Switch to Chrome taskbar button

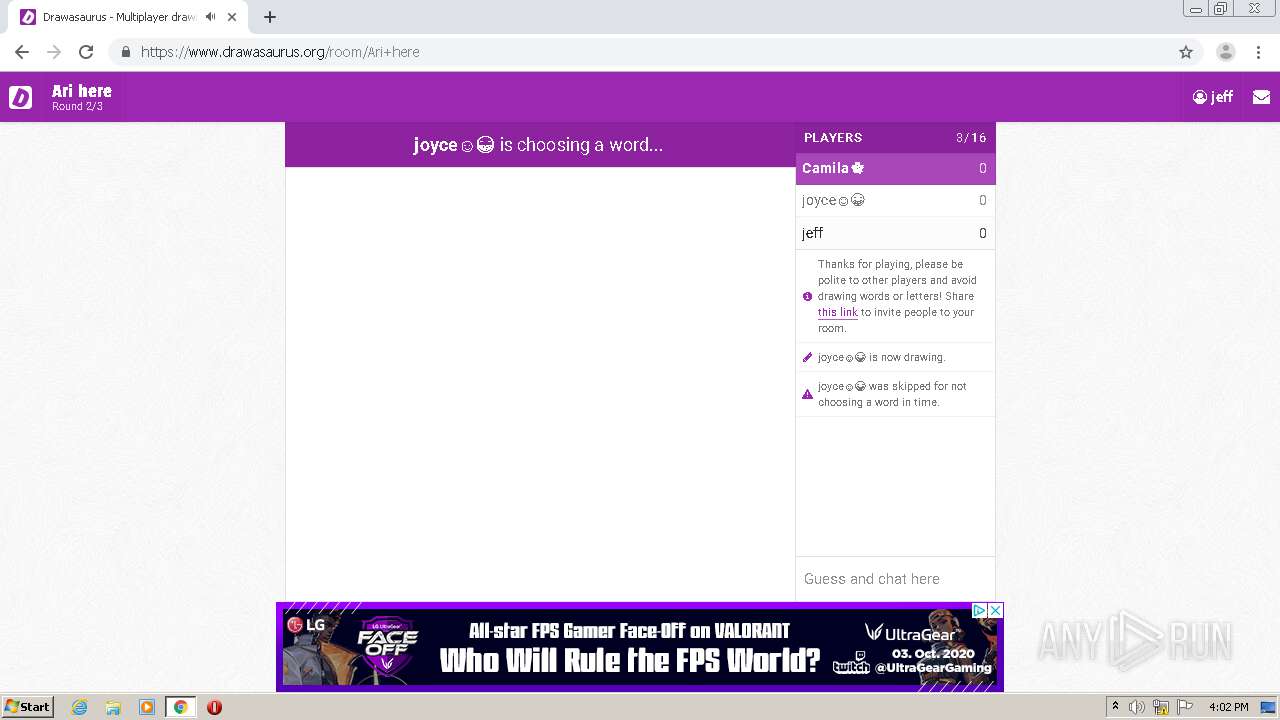tap(180, 707)
